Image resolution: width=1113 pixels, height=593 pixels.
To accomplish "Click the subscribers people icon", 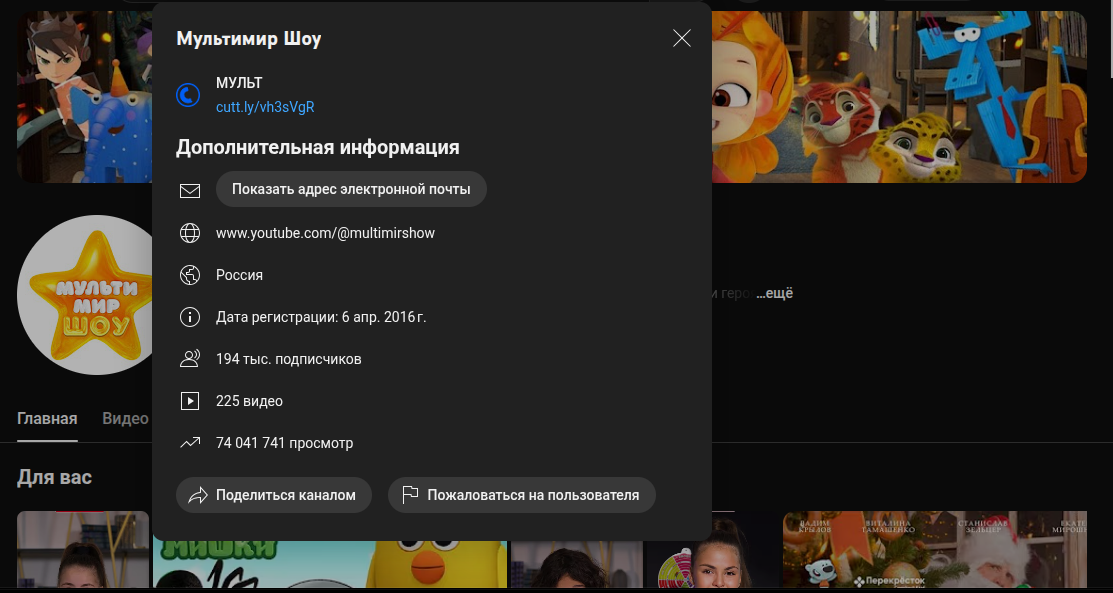I will (x=190, y=359).
